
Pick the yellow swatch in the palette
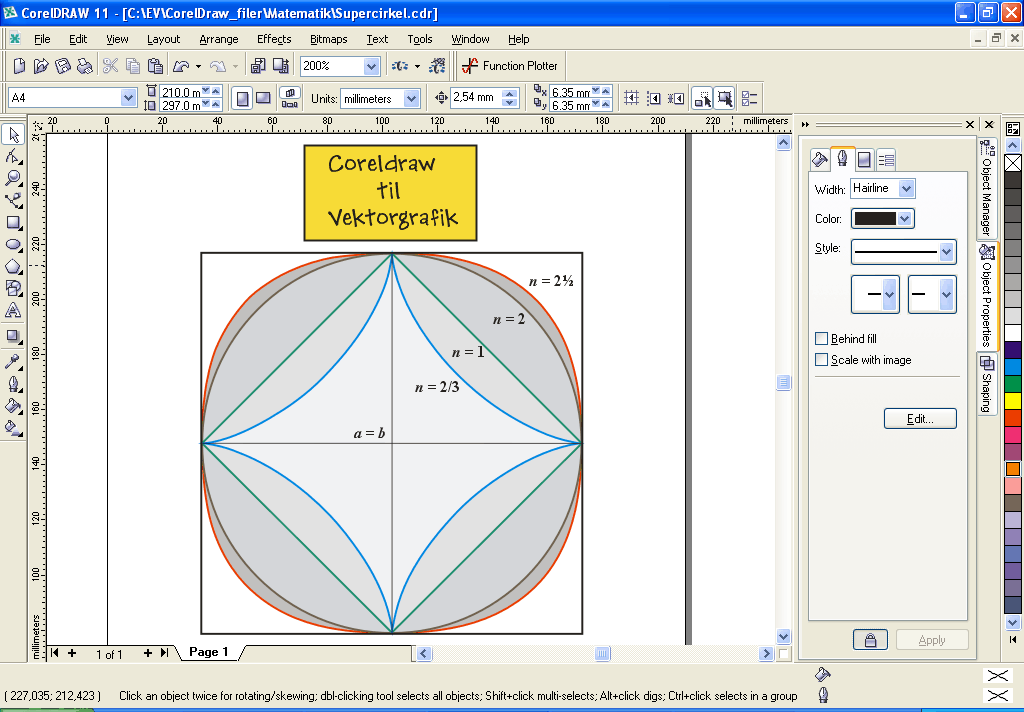click(1013, 400)
